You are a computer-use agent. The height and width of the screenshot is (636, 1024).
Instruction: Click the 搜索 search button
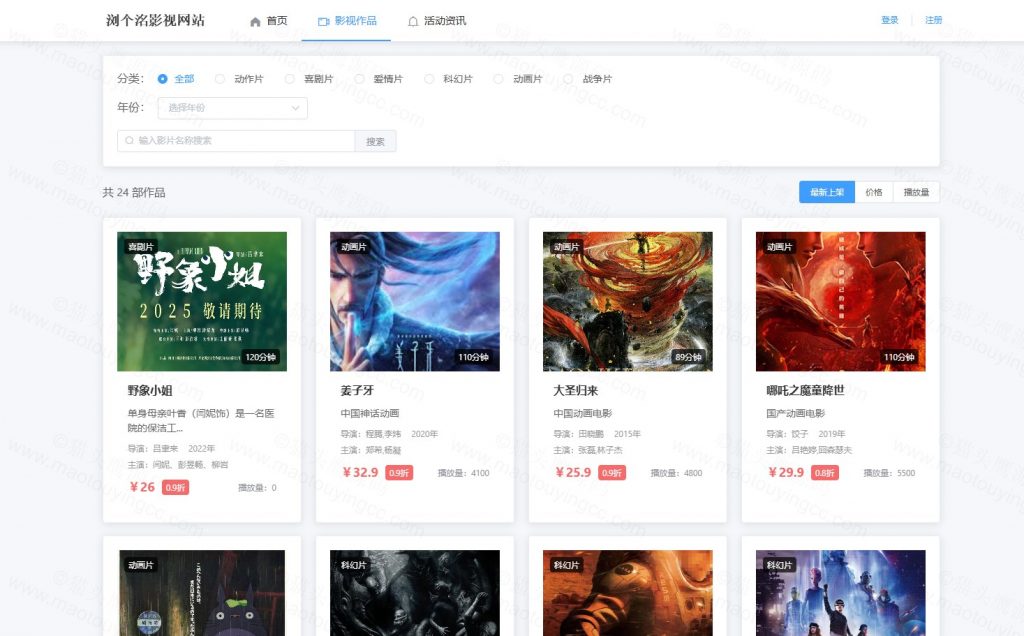(376, 141)
